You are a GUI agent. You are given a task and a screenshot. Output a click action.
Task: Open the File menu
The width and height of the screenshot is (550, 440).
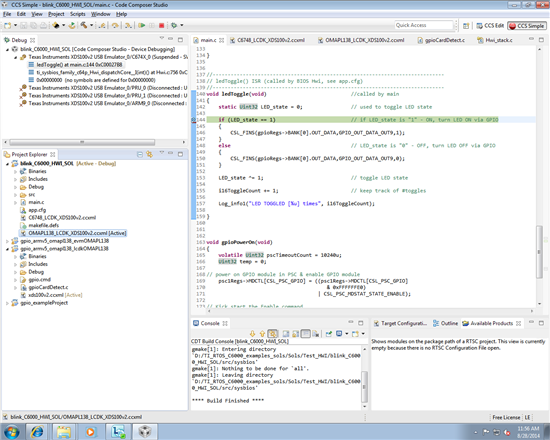tap(7, 14)
